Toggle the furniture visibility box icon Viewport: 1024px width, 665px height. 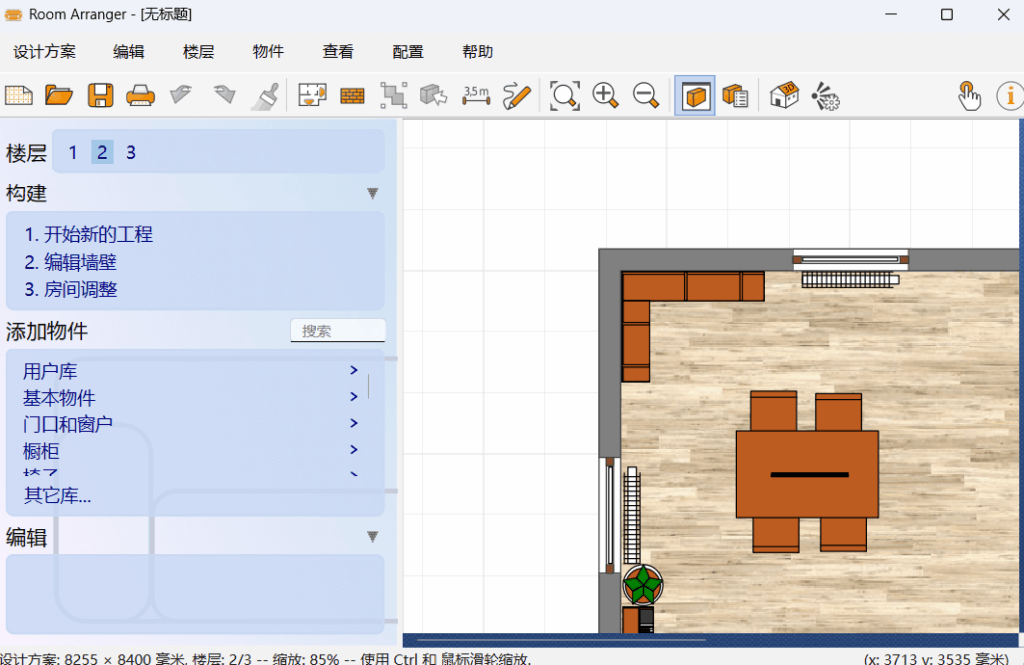click(x=694, y=95)
